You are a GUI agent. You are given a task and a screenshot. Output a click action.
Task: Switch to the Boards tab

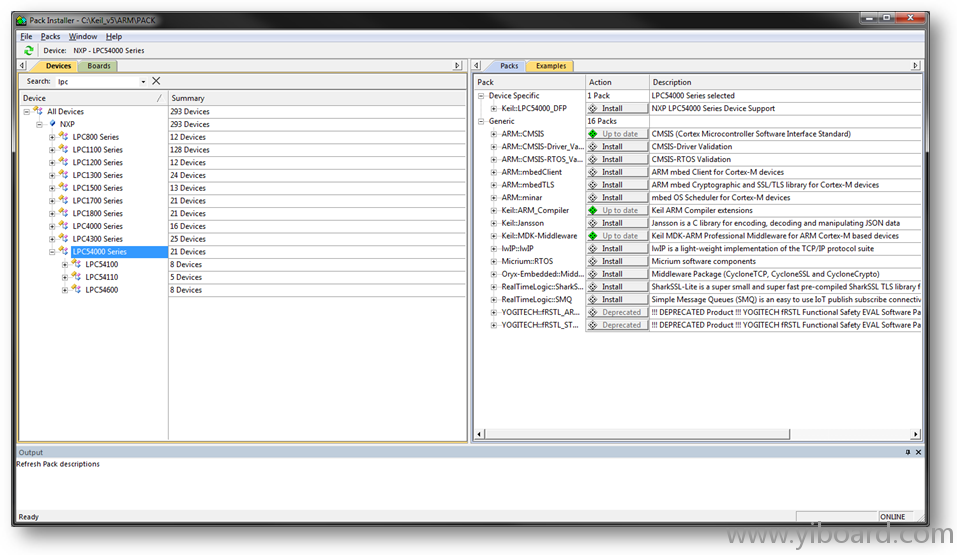pyautogui.click(x=99, y=66)
